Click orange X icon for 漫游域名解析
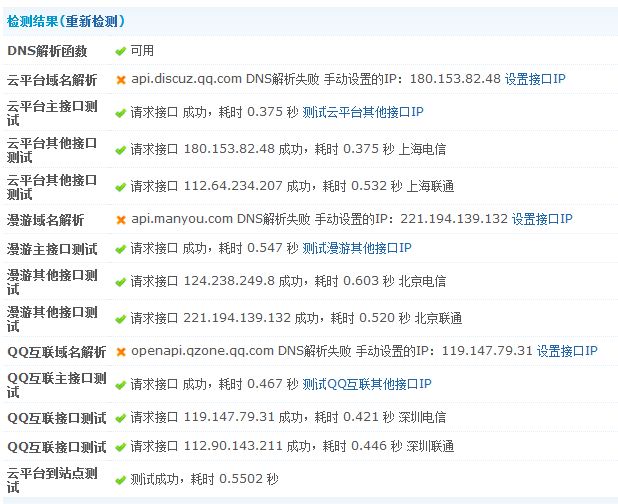This screenshot has height=504, width=618. coord(121,219)
